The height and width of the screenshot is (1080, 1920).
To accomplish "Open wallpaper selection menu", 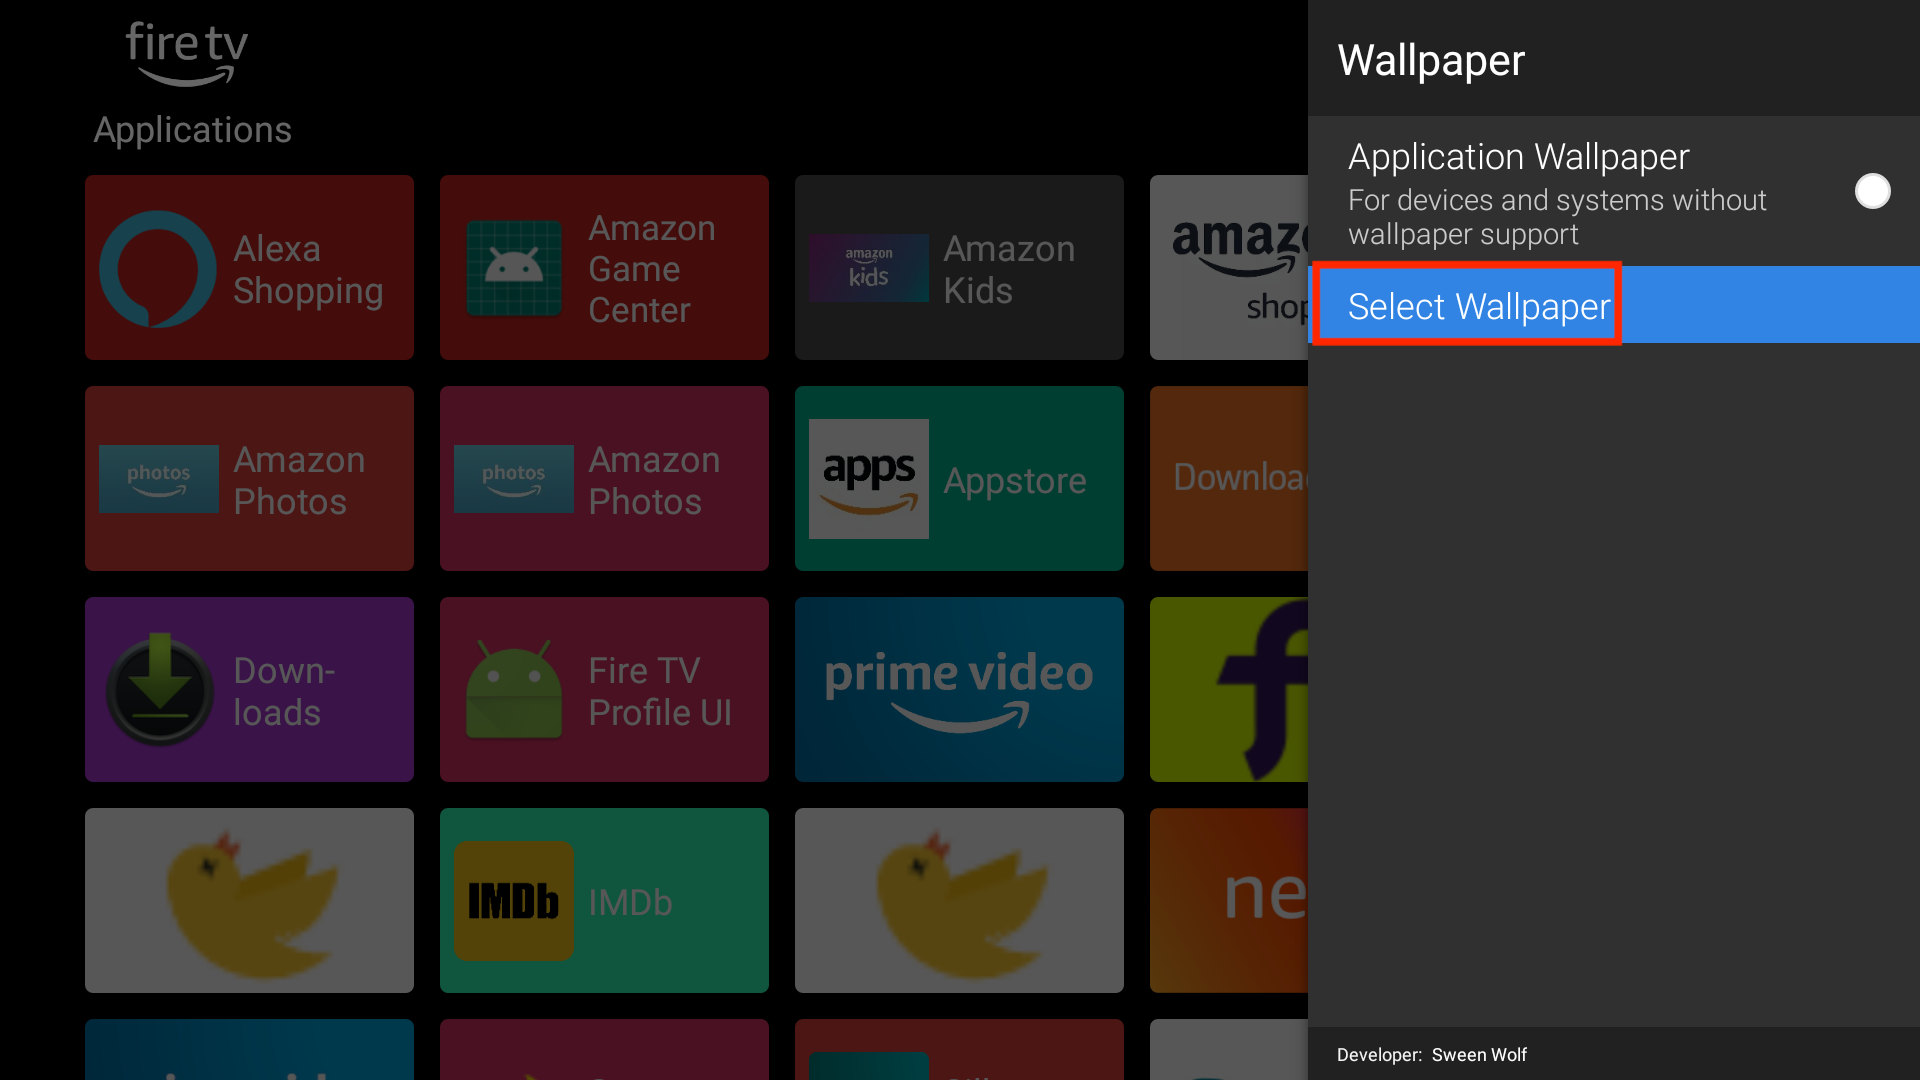I will pos(1477,306).
